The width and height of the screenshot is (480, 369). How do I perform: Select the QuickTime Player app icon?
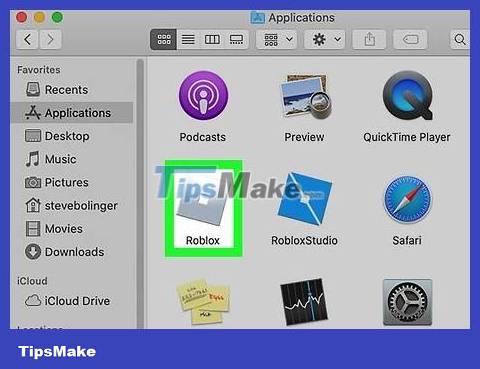pyautogui.click(x=407, y=95)
